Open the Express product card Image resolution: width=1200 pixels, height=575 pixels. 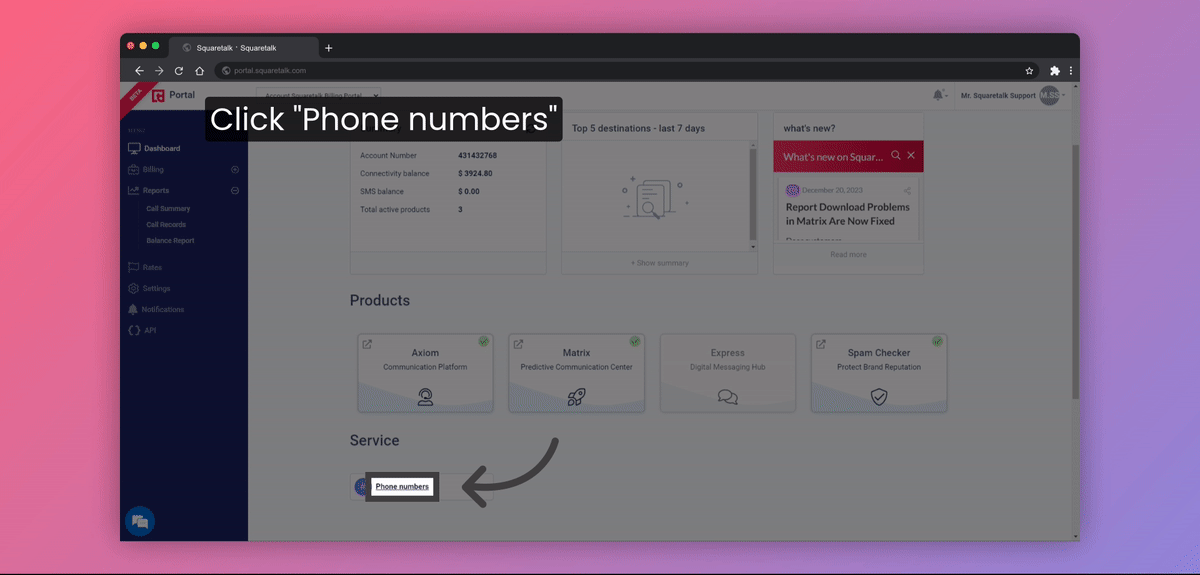[x=728, y=373]
